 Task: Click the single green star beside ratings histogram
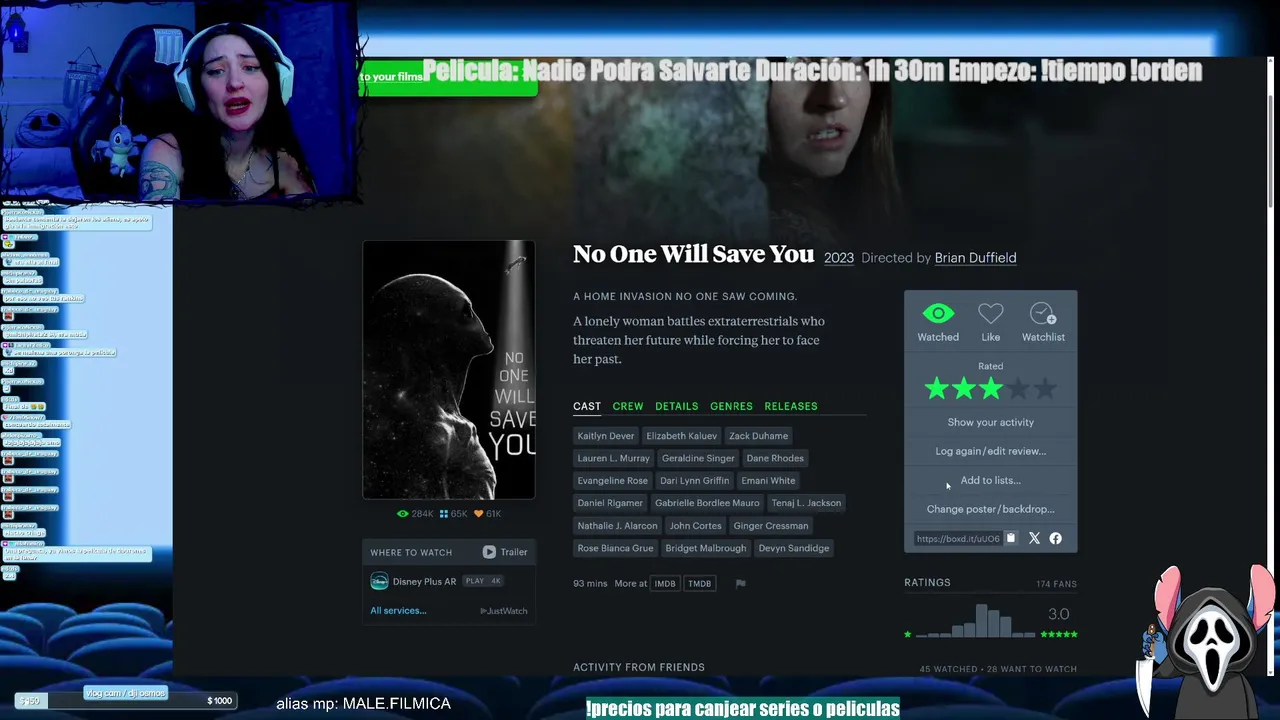908,634
